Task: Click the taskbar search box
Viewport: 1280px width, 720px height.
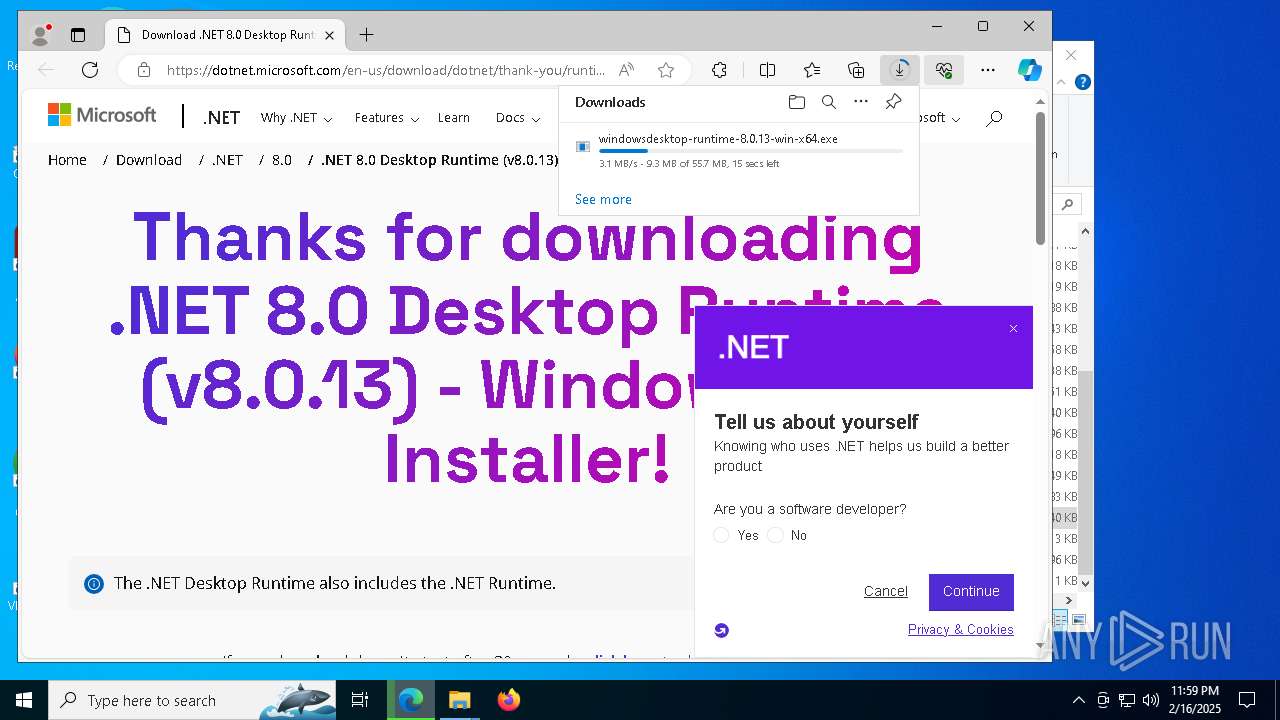Action: click(192, 700)
